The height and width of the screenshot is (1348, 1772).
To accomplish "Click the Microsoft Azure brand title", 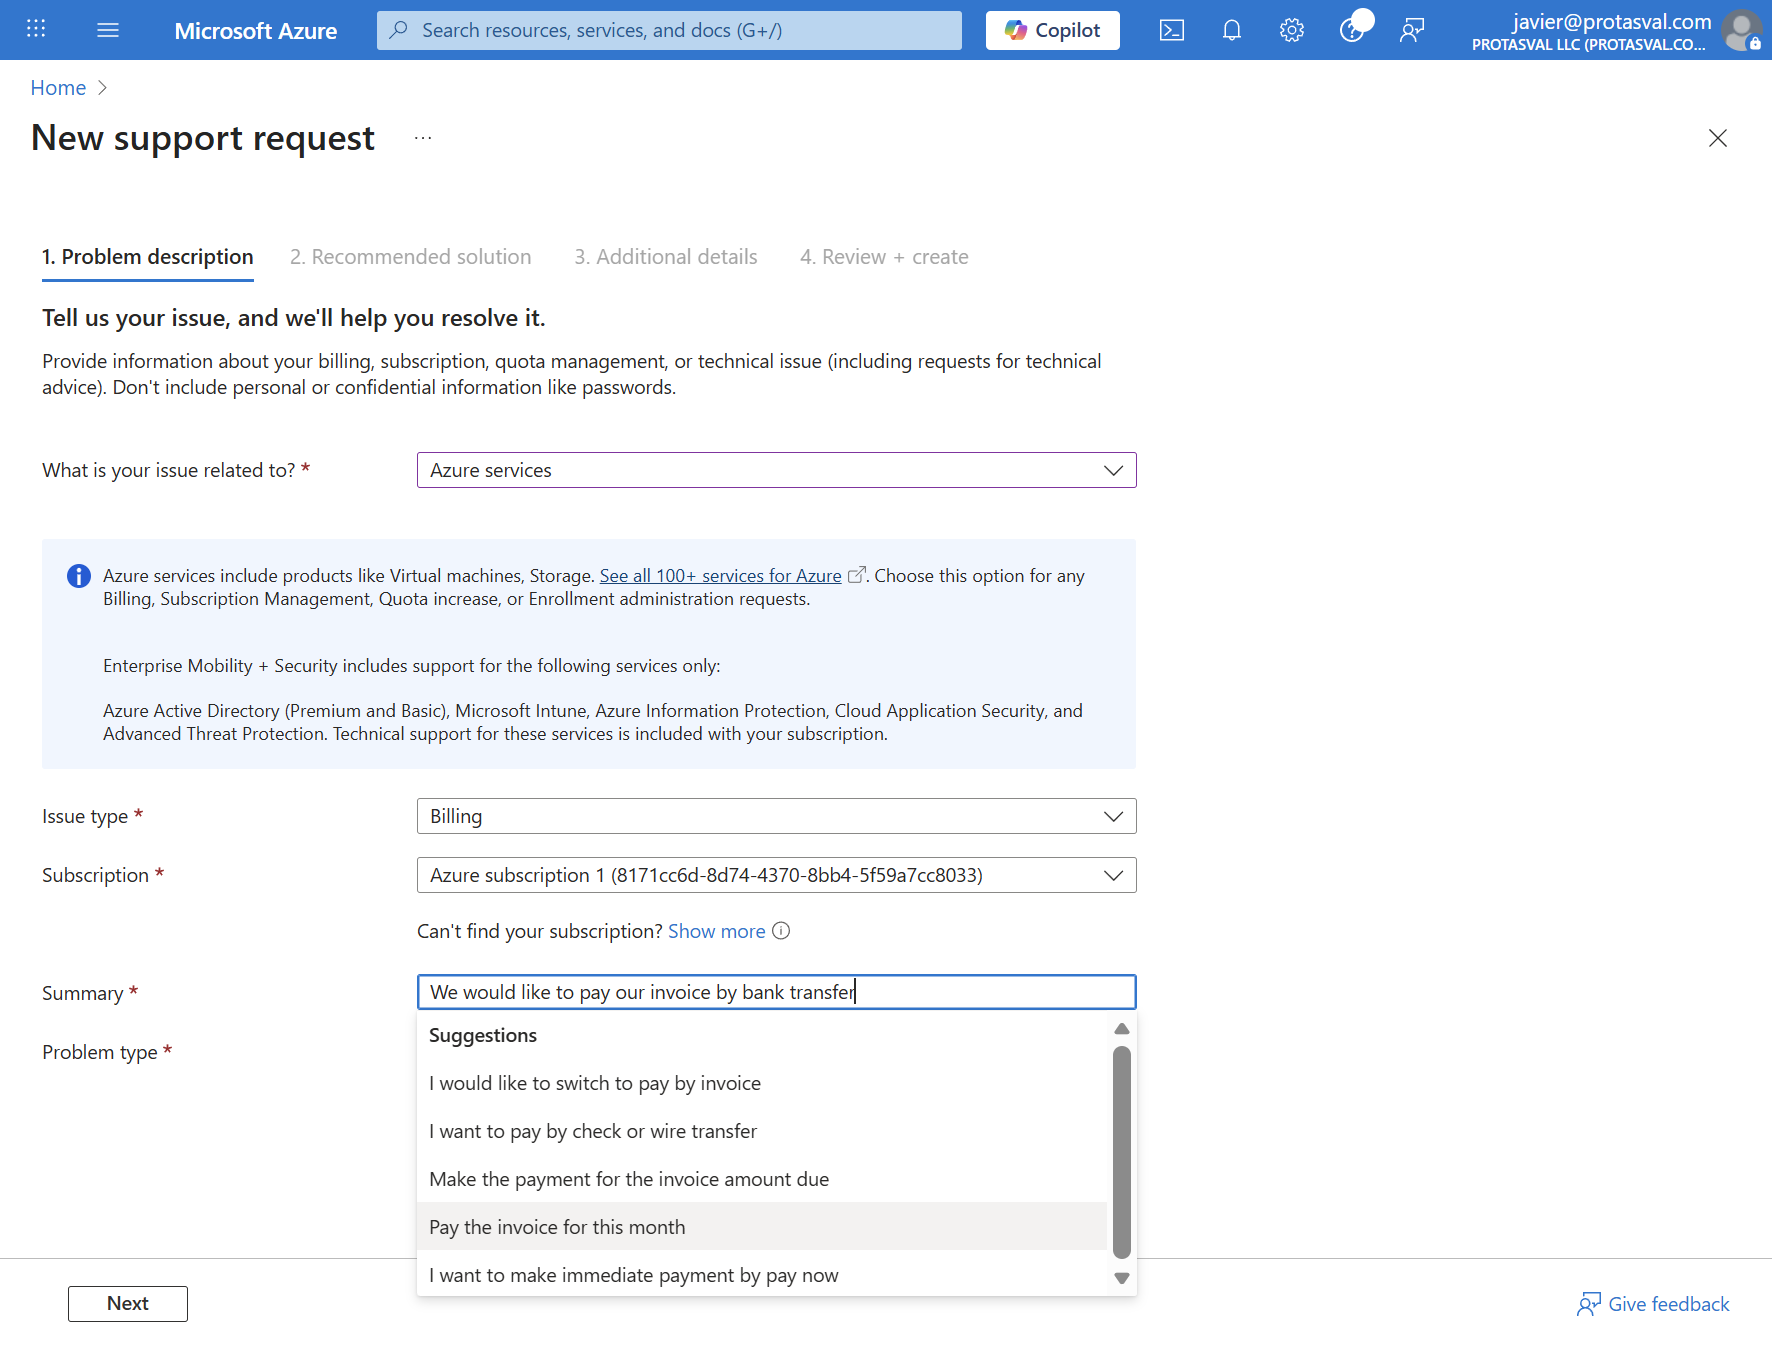I will click(x=256, y=31).
